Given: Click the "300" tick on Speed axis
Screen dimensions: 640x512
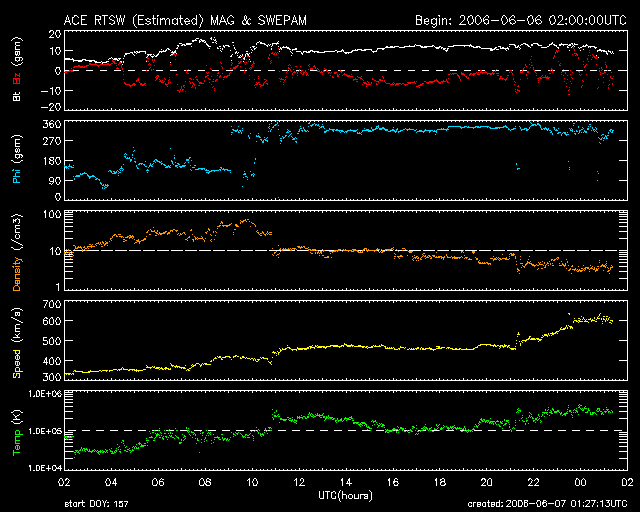Looking at the screenshot, I should click(52, 377).
